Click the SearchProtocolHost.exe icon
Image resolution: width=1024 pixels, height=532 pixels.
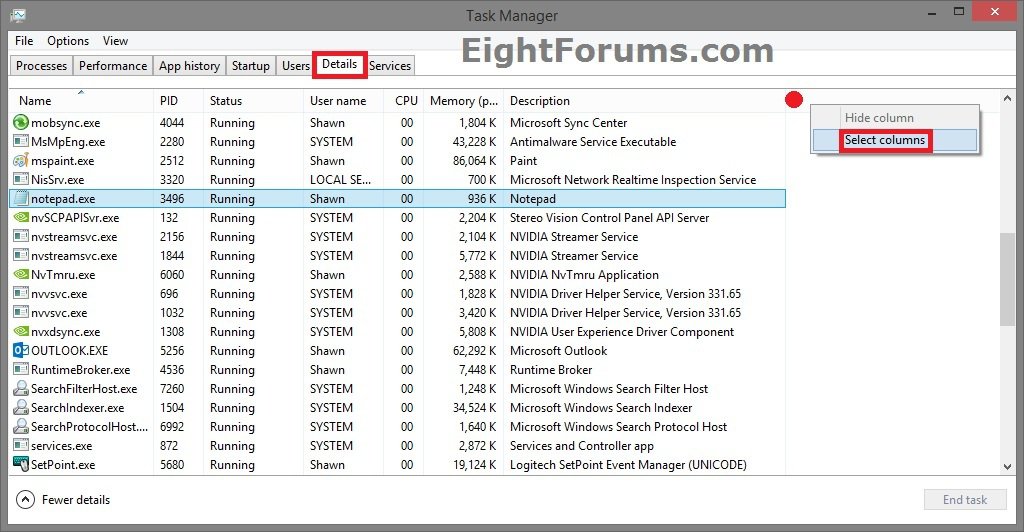(x=21, y=426)
